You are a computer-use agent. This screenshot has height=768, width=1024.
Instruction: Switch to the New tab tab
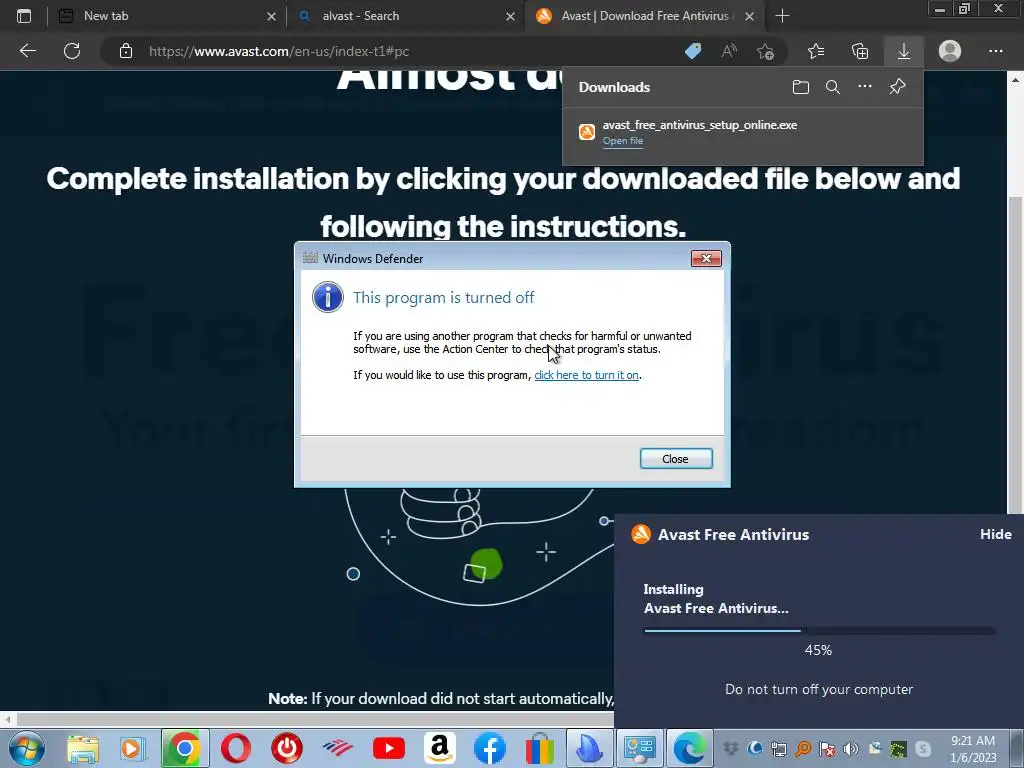[167, 16]
